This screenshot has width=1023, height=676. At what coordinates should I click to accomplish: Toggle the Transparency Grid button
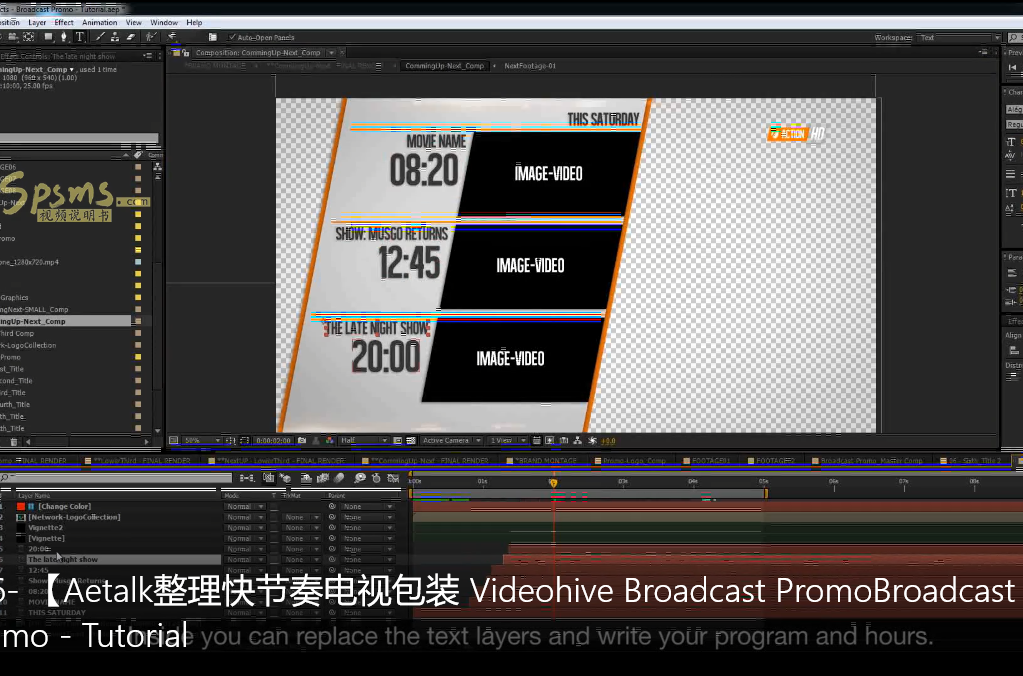[x=410, y=440]
